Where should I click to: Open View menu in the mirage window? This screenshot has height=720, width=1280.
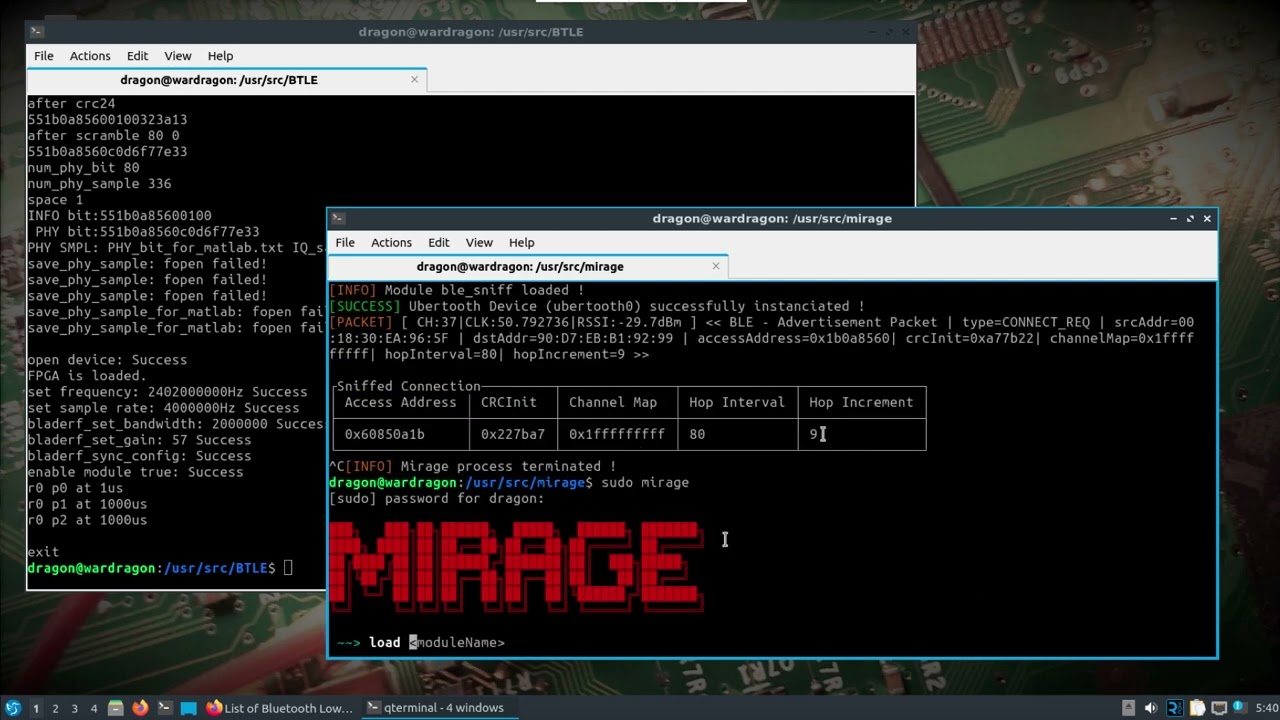coord(479,242)
